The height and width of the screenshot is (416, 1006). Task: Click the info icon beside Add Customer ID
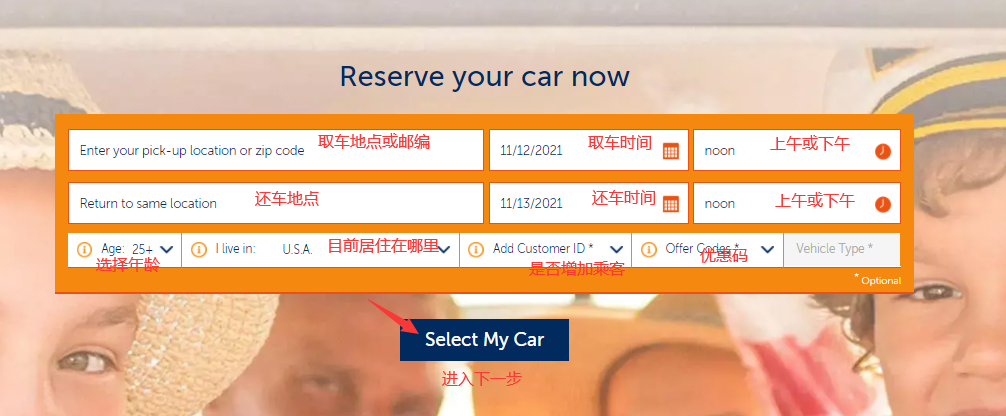[475, 249]
